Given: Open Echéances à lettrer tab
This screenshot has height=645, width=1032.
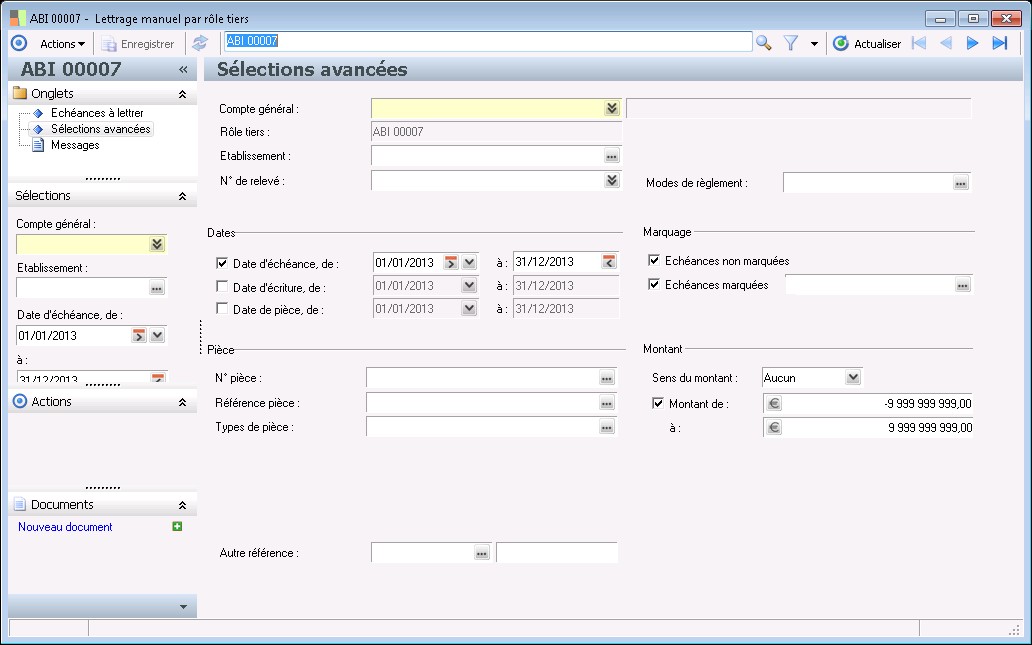Looking at the screenshot, I should click(x=97, y=113).
